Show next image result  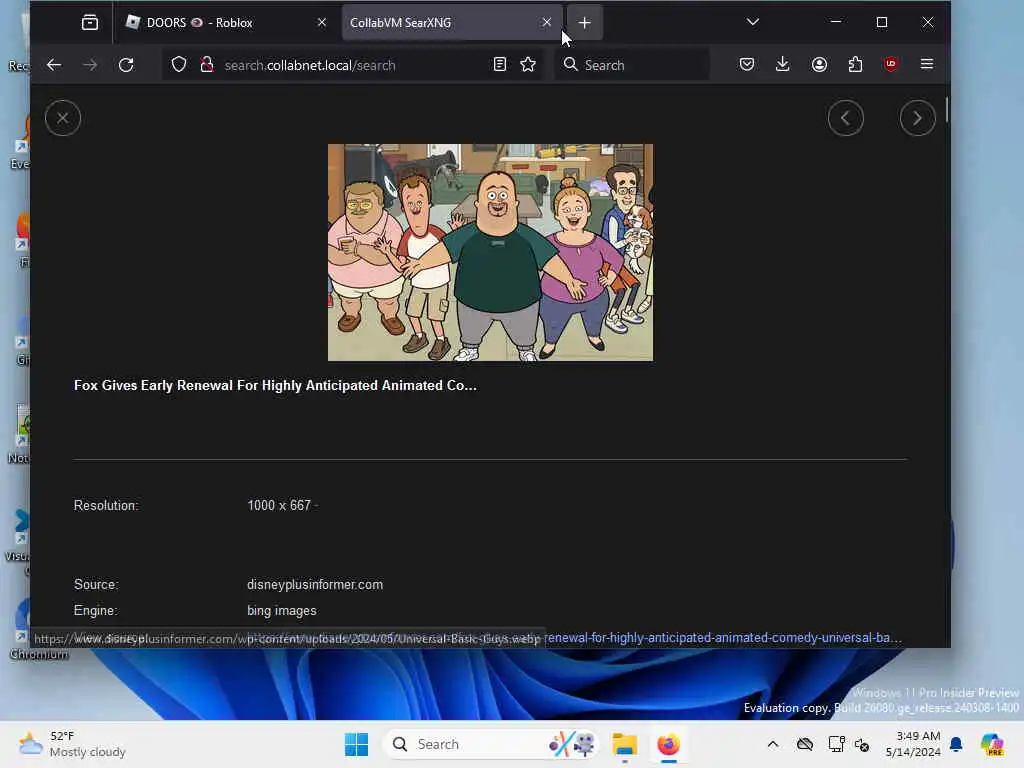(x=918, y=118)
